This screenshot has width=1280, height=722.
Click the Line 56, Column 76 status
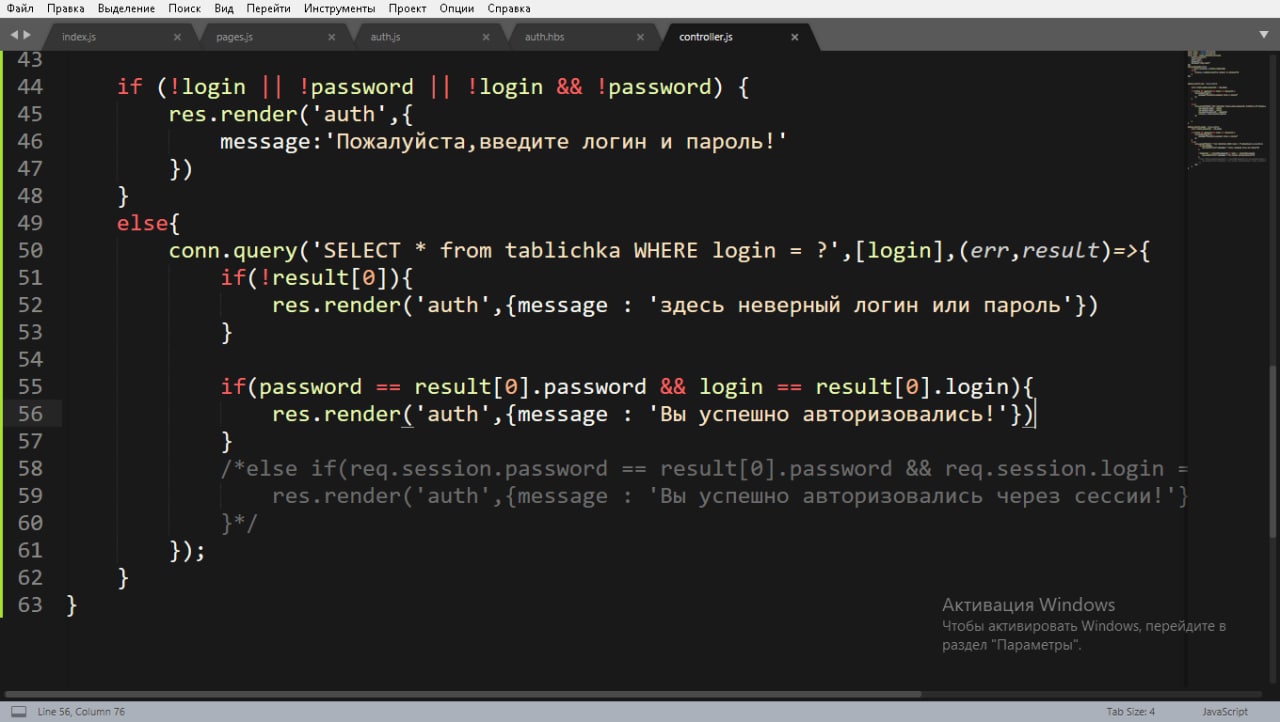tap(81, 712)
